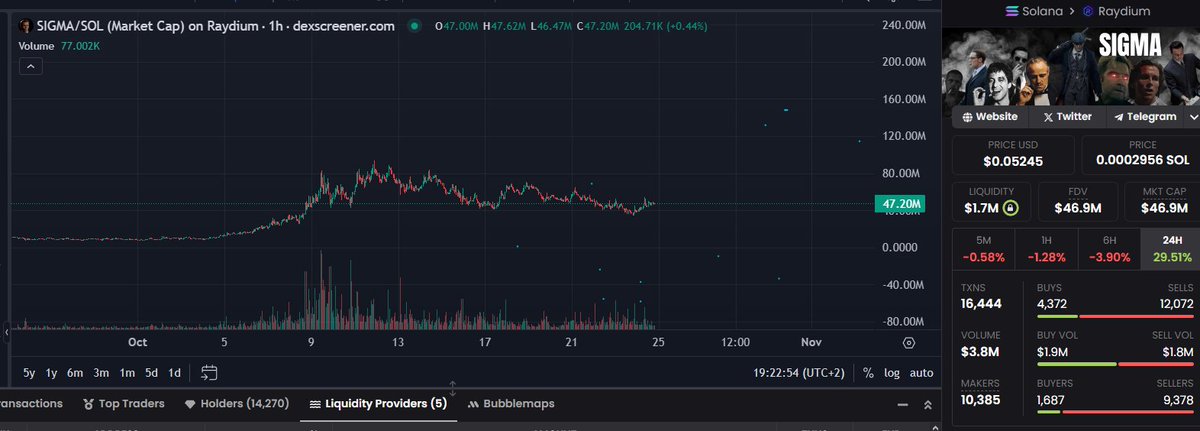1200x431 pixels.
Task: Click the Nov label on time axis
Action: pyautogui.click(x=811, y=342)
